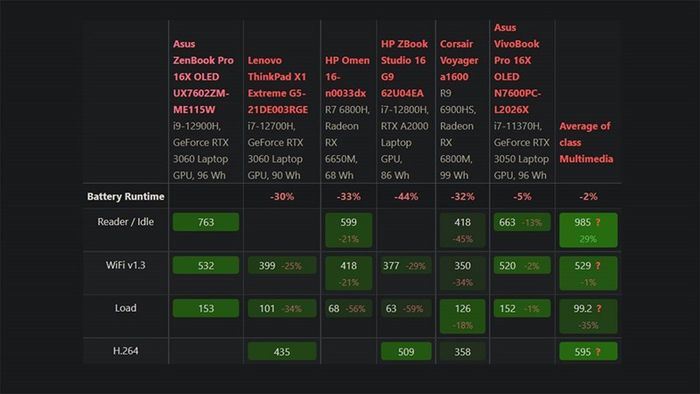Click the green 763 Reader/Idle result bar
This screenshot has height=394, width=700.
tap(206, 222)
